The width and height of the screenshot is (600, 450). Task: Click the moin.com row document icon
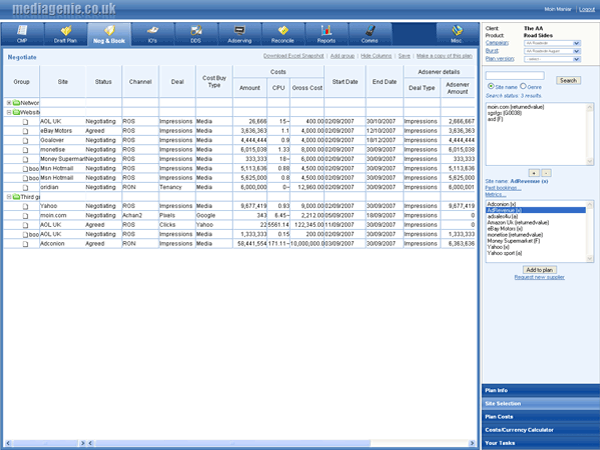tap(25, 216)
